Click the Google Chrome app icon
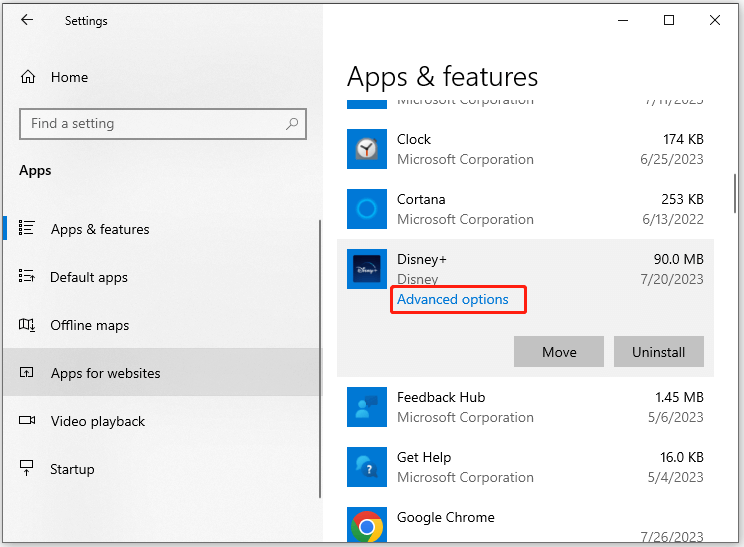 pyautogui.click(x=366, y=526)
